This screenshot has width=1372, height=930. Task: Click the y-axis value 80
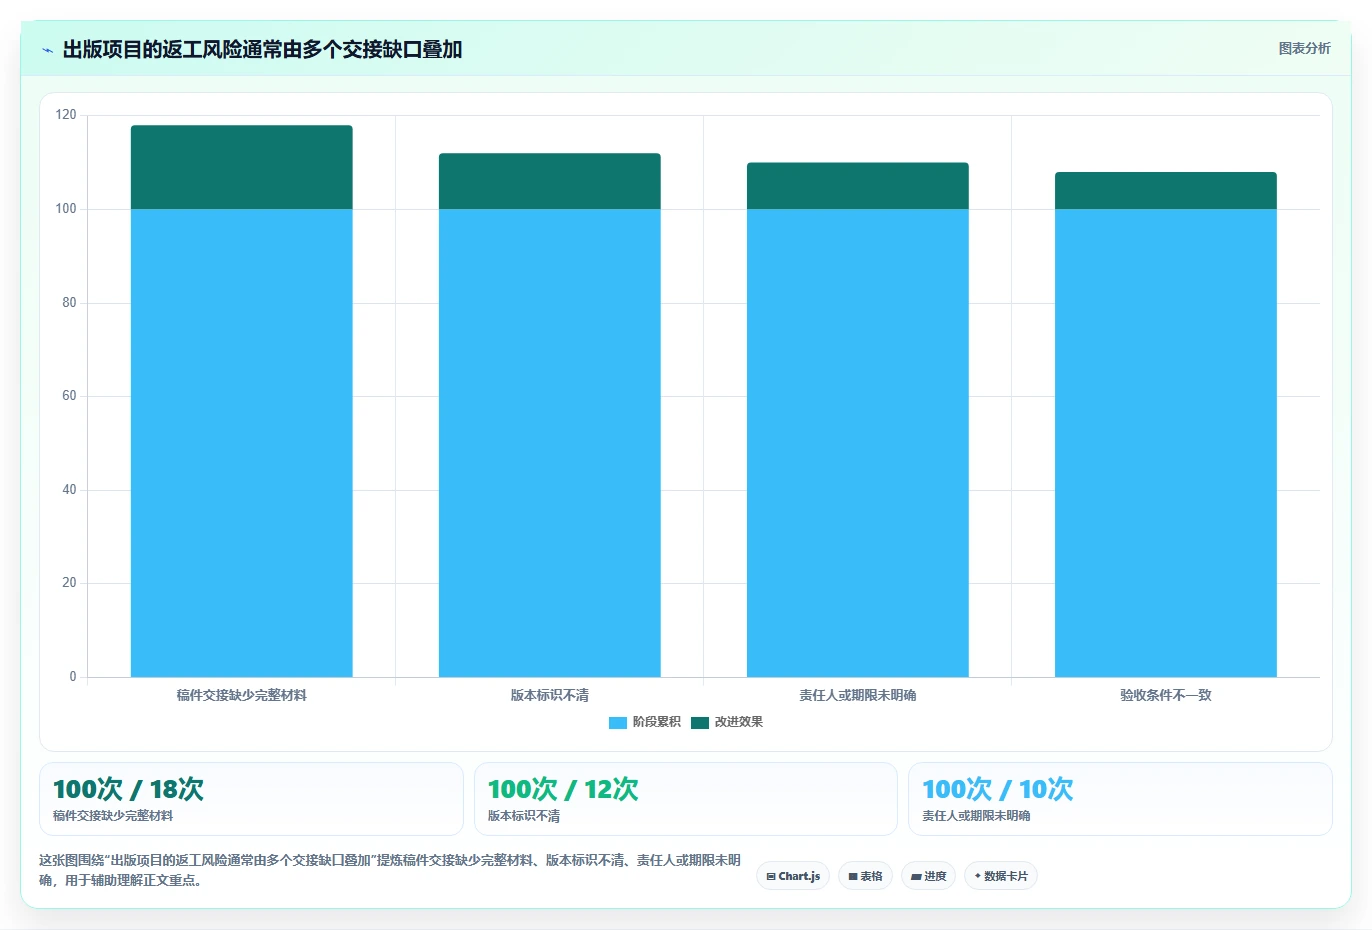pos(69,303)
